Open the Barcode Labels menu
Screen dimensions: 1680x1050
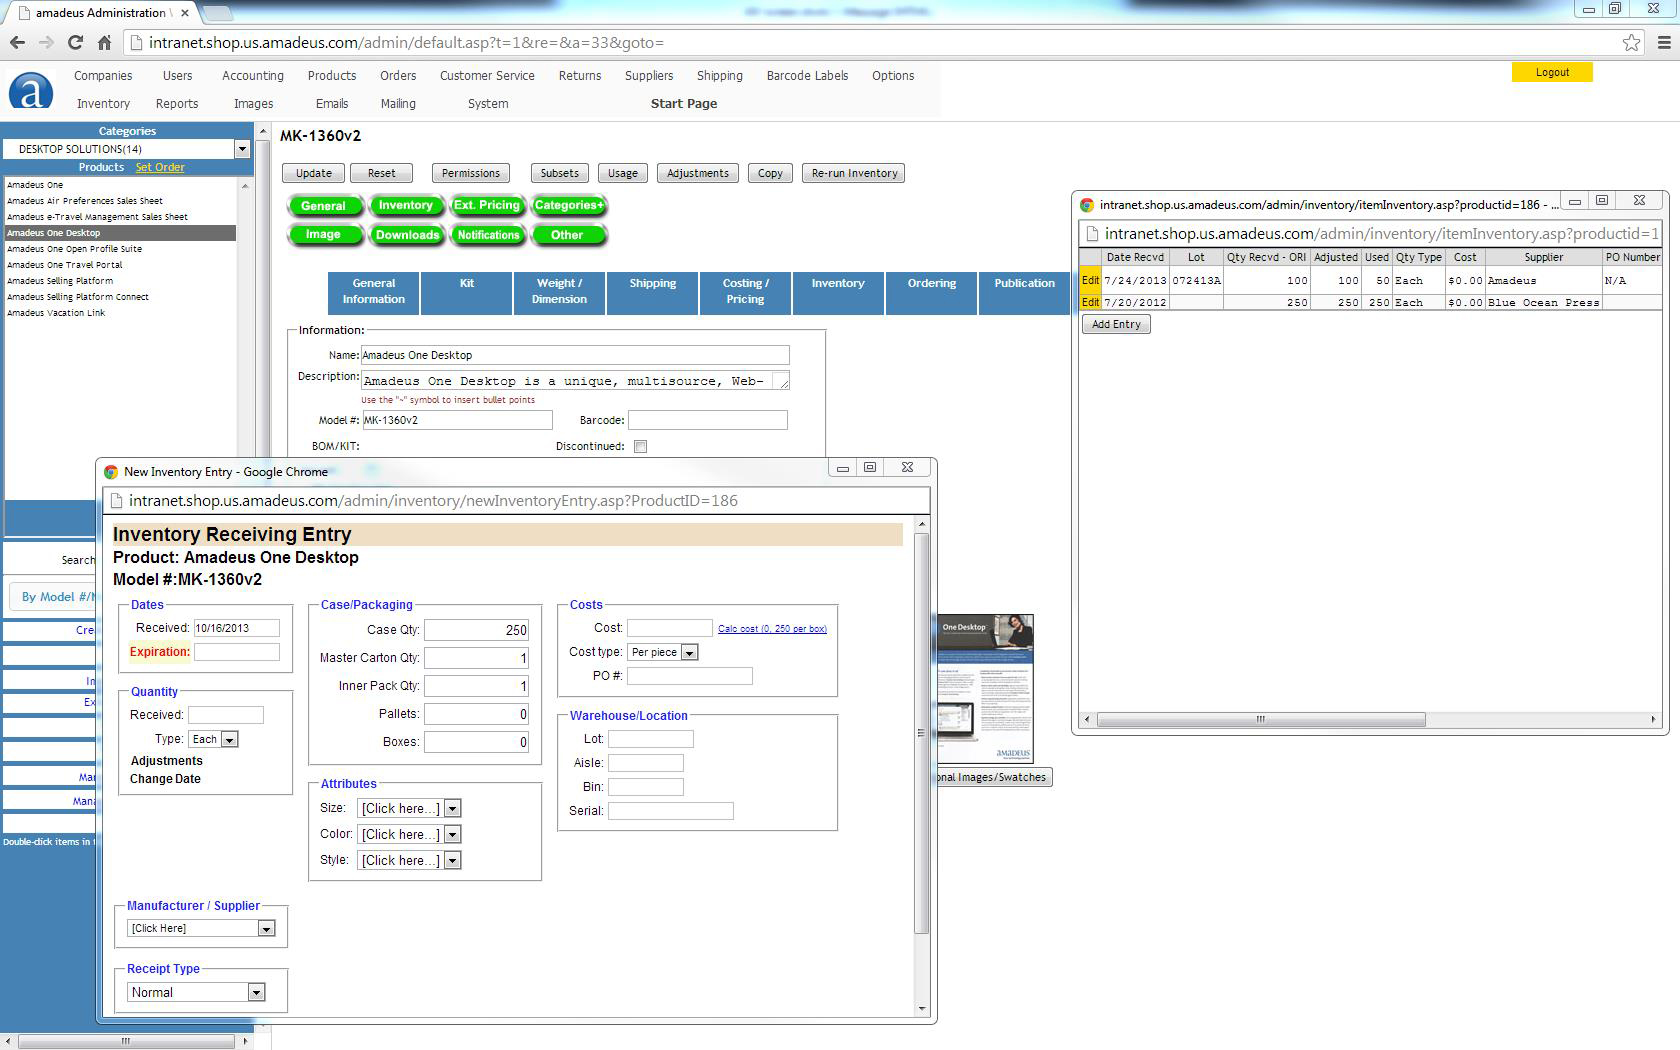coord(807,75)
